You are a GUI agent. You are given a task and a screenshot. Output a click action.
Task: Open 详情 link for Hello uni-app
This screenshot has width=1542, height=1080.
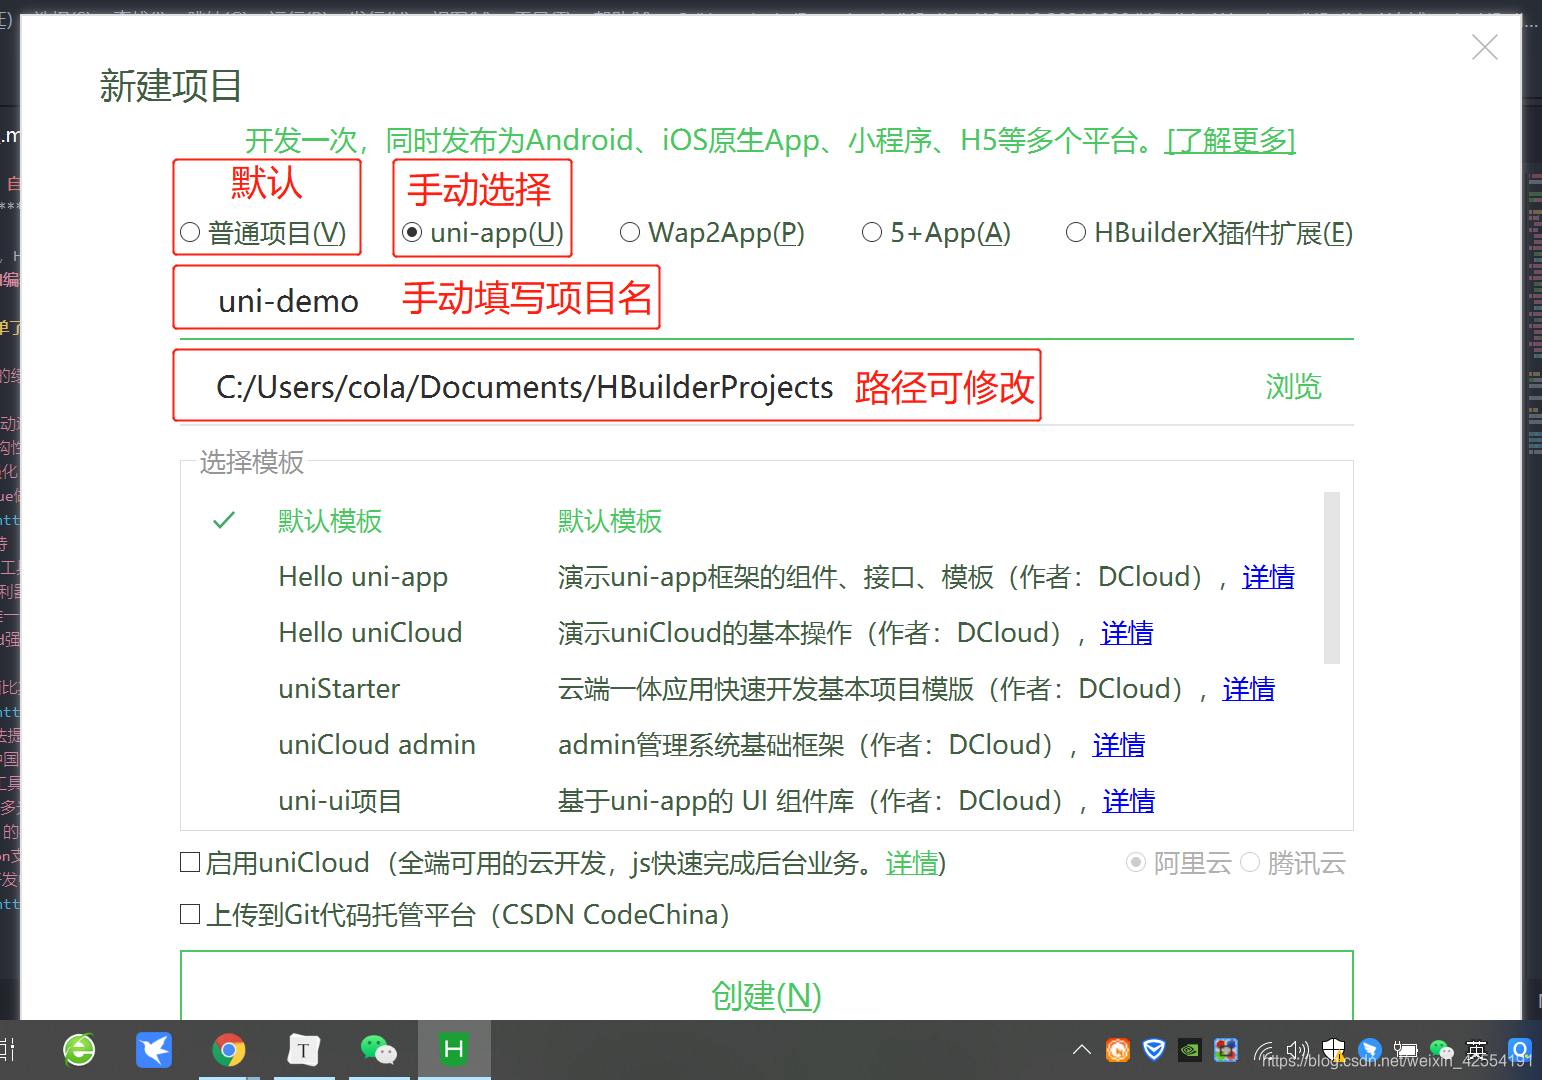pyautogui.click(x=1268, y=577)
